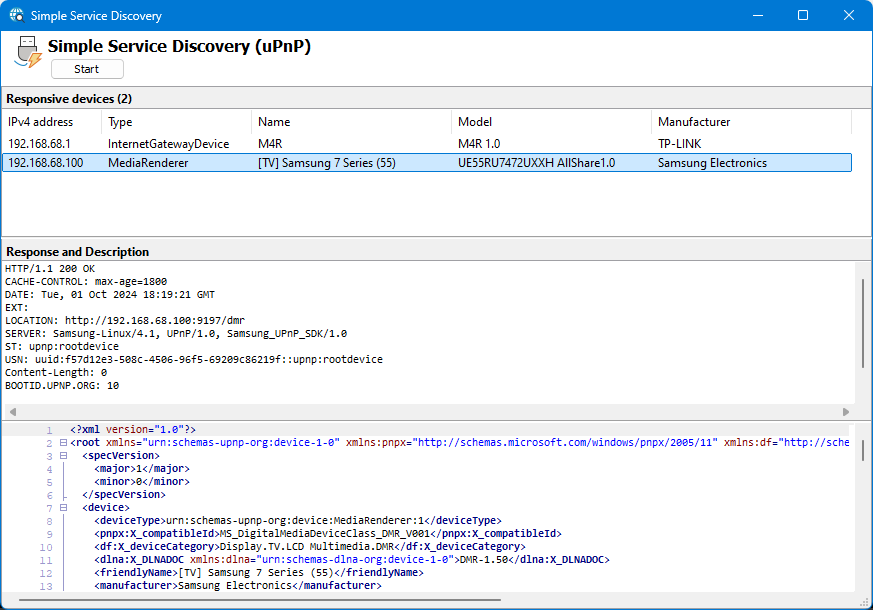The image size is (873, 610).
Task: Start the device discovery scan
Action: 87,69
